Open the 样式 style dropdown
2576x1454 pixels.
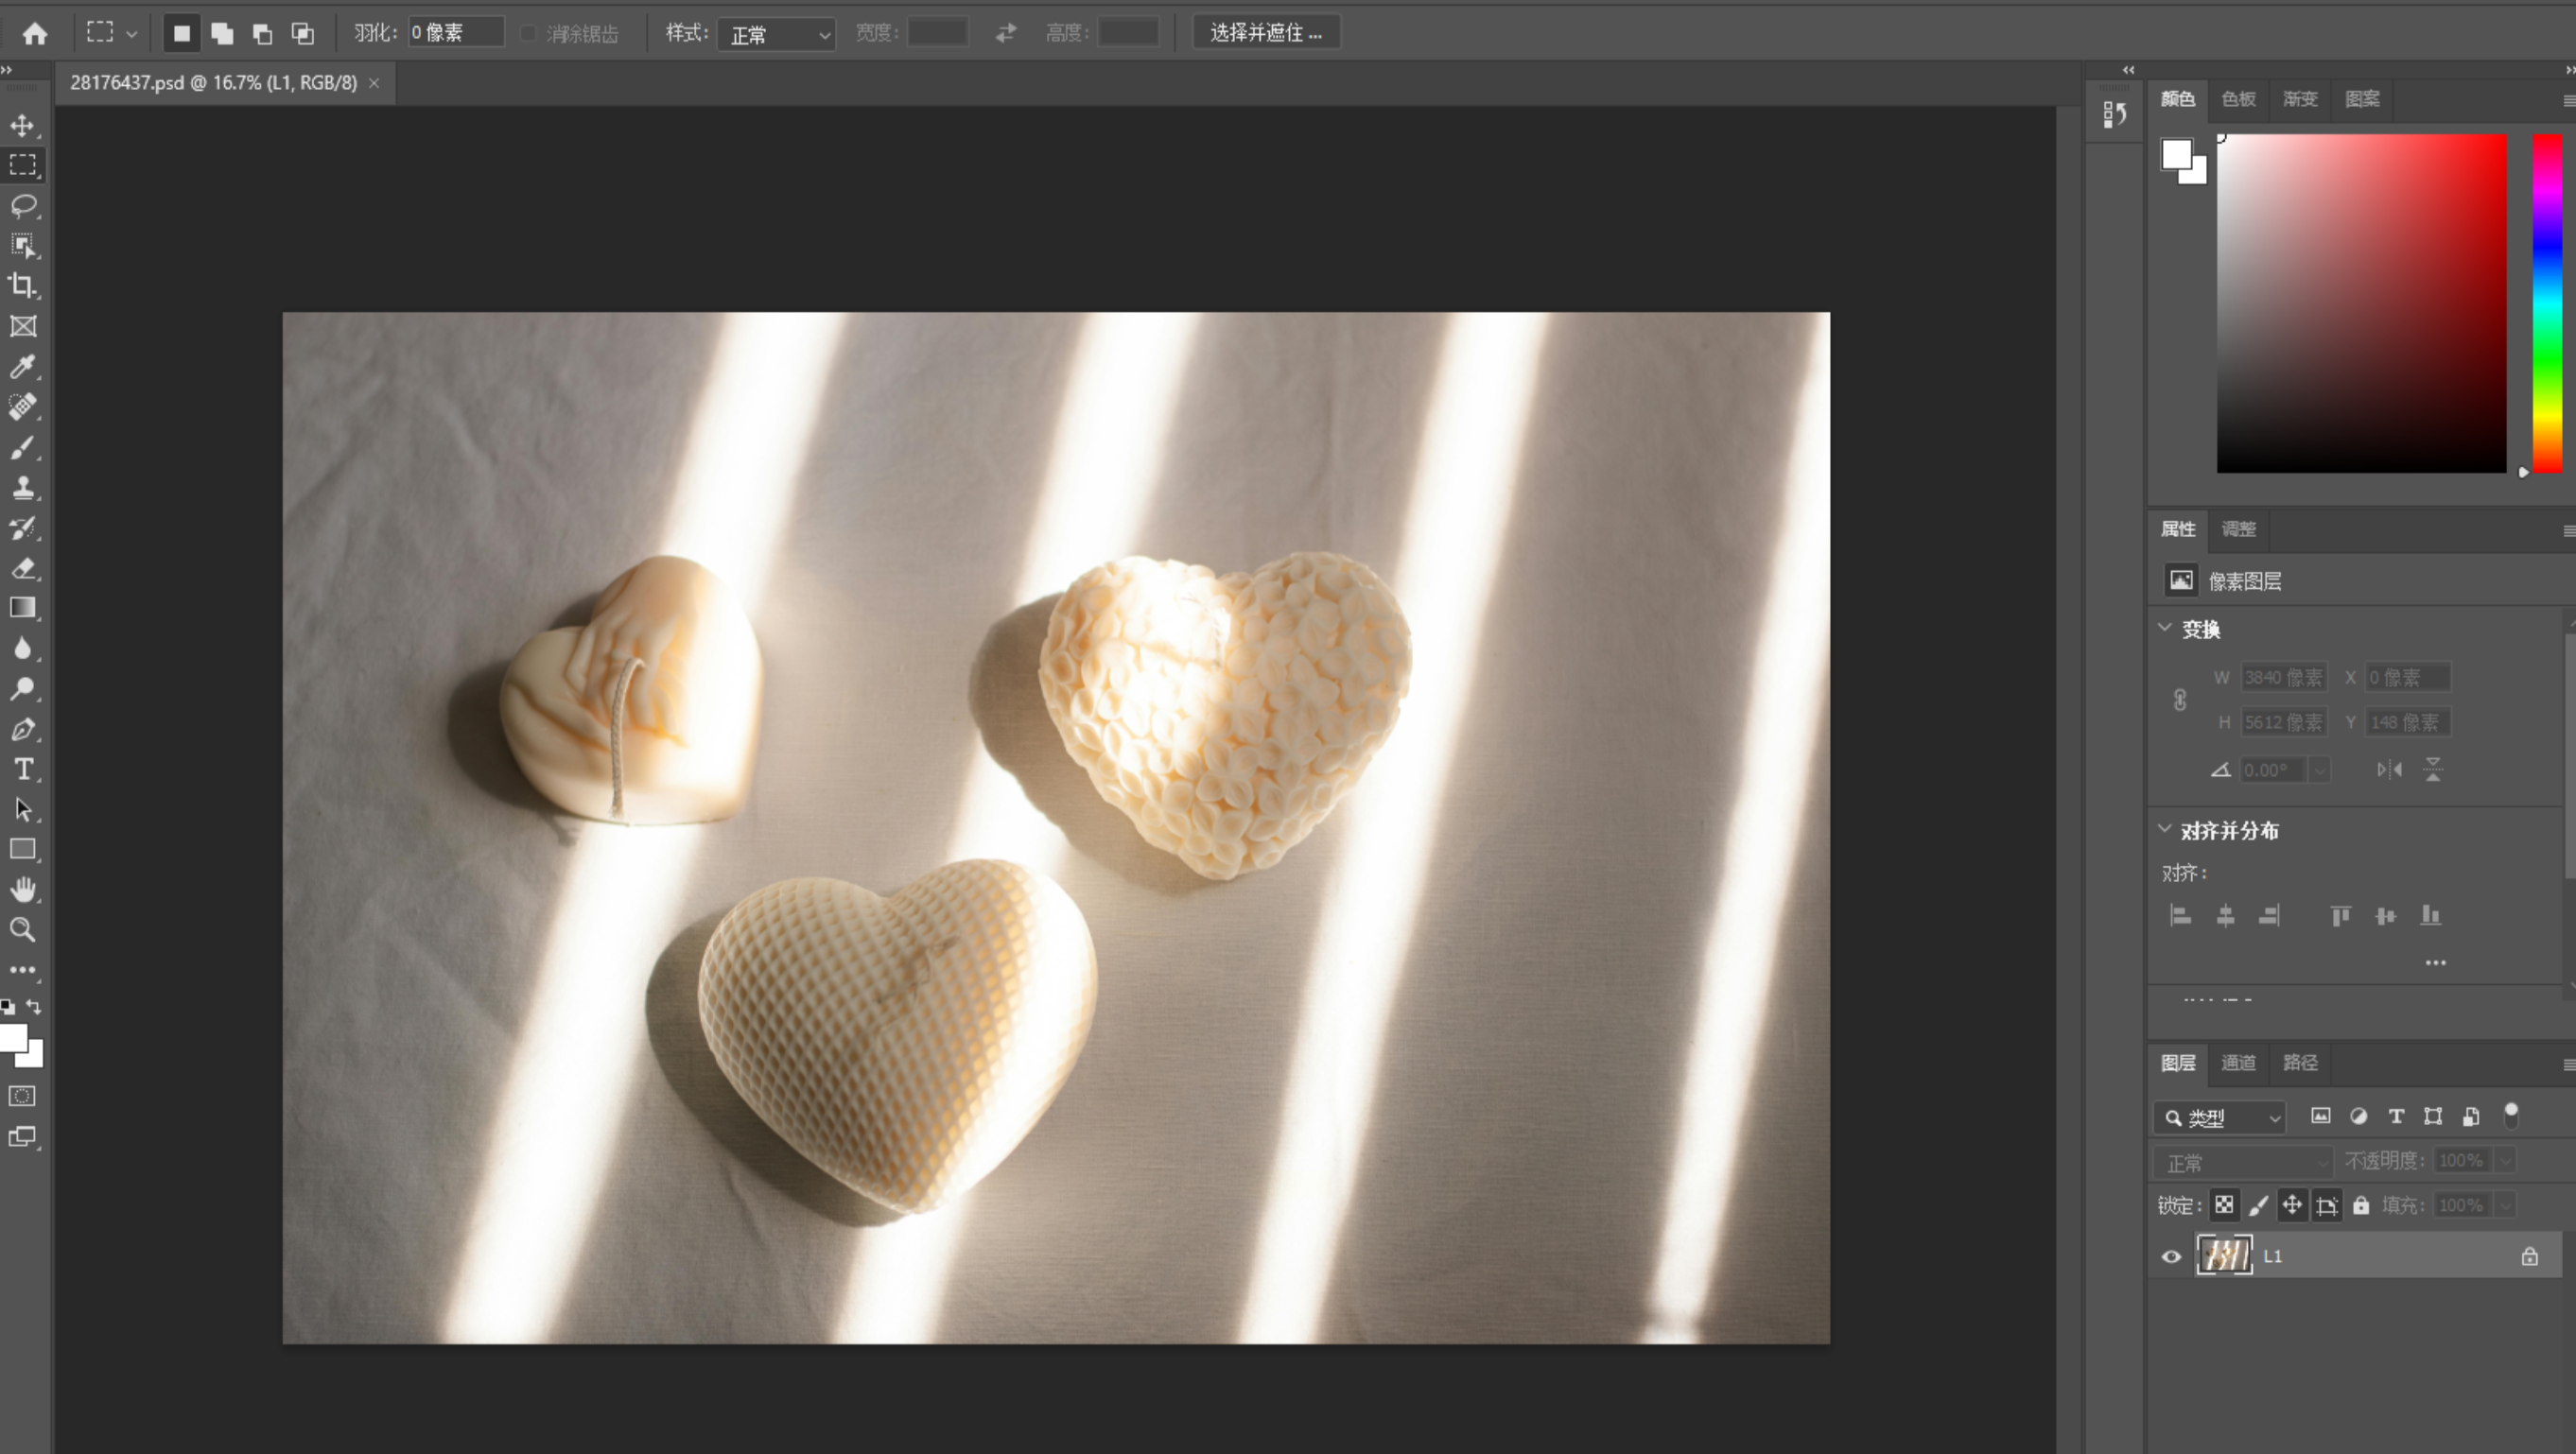777,34
